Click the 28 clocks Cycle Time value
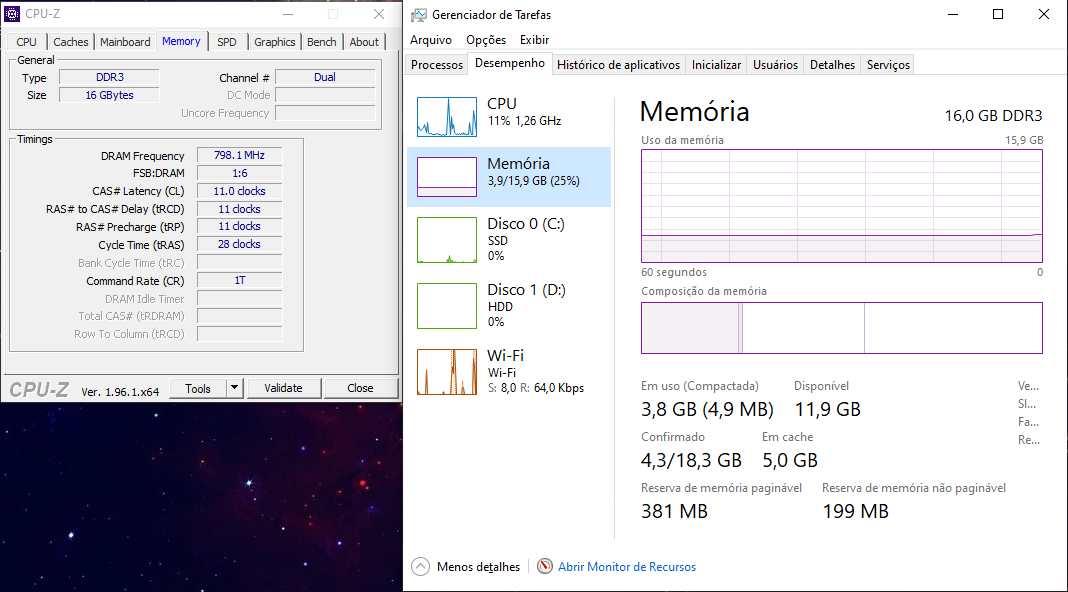This screenshot has width=1068, height=592. coord(240,244)
